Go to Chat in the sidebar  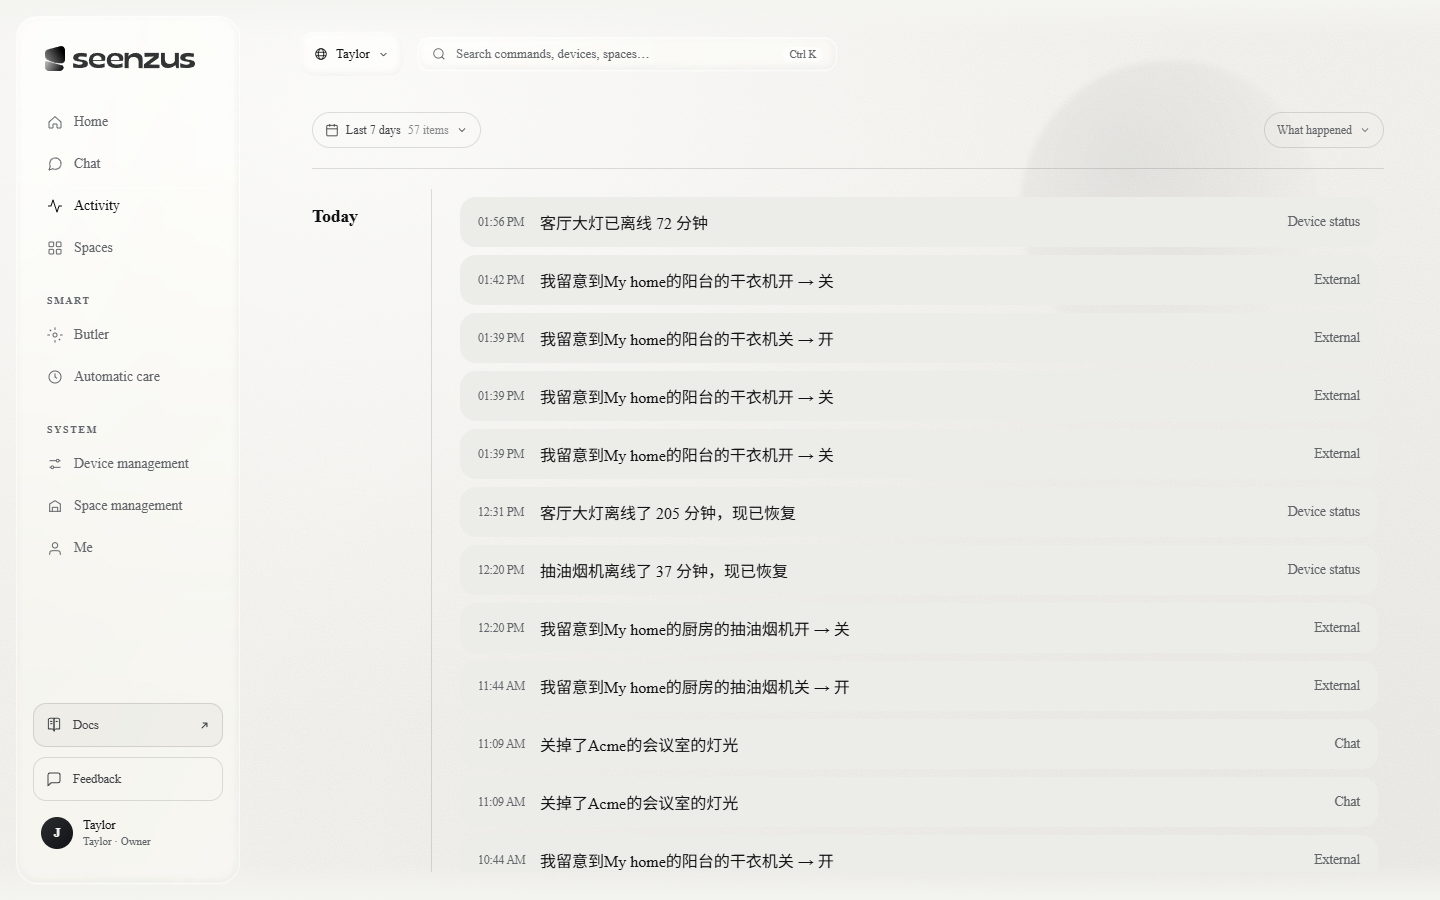click(x=128, y=164)
